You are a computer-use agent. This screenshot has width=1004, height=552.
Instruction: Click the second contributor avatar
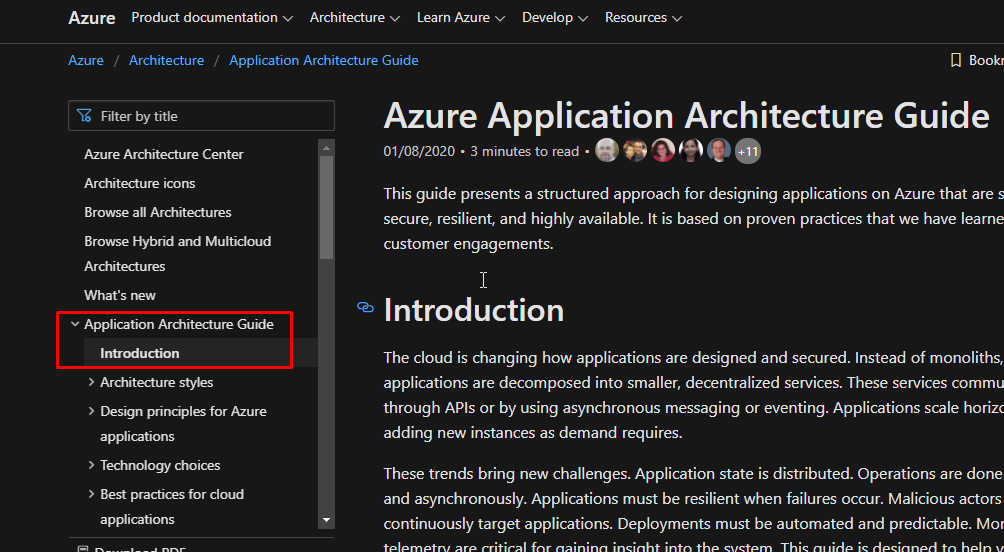coord(634,151)
